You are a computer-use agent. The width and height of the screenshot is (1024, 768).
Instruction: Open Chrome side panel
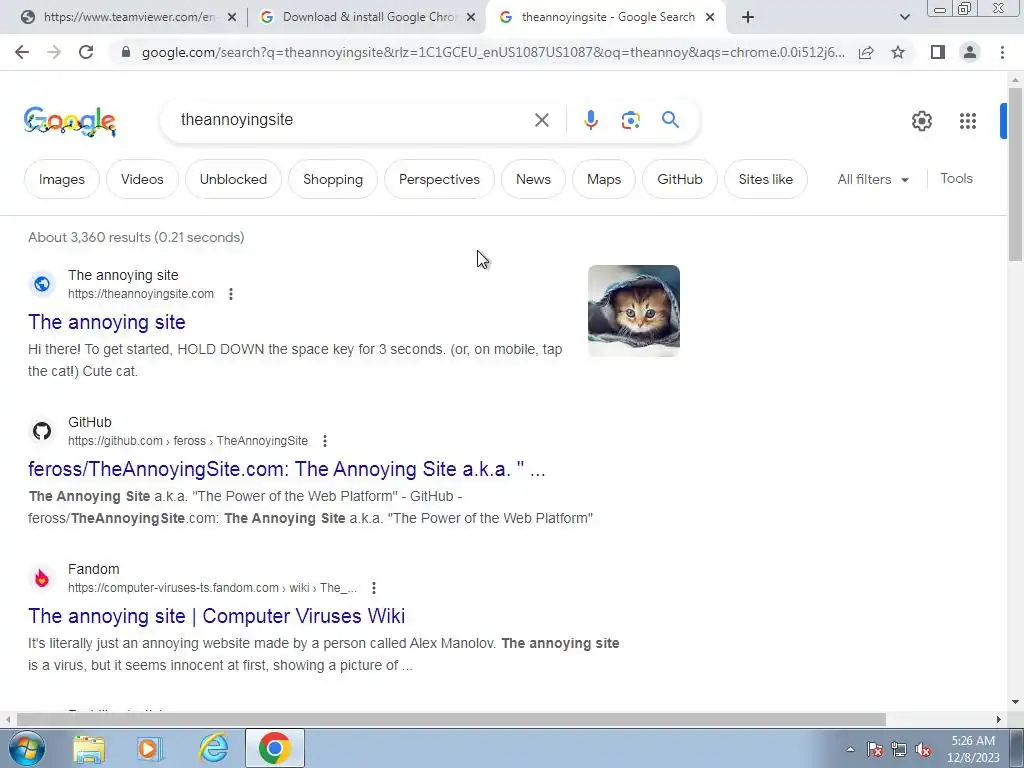point(938,52)
